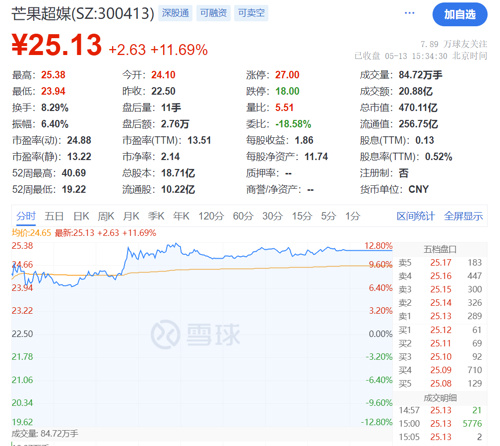
Task: Switch to the 120分 chart tab
Action: [x=211, y=216]
